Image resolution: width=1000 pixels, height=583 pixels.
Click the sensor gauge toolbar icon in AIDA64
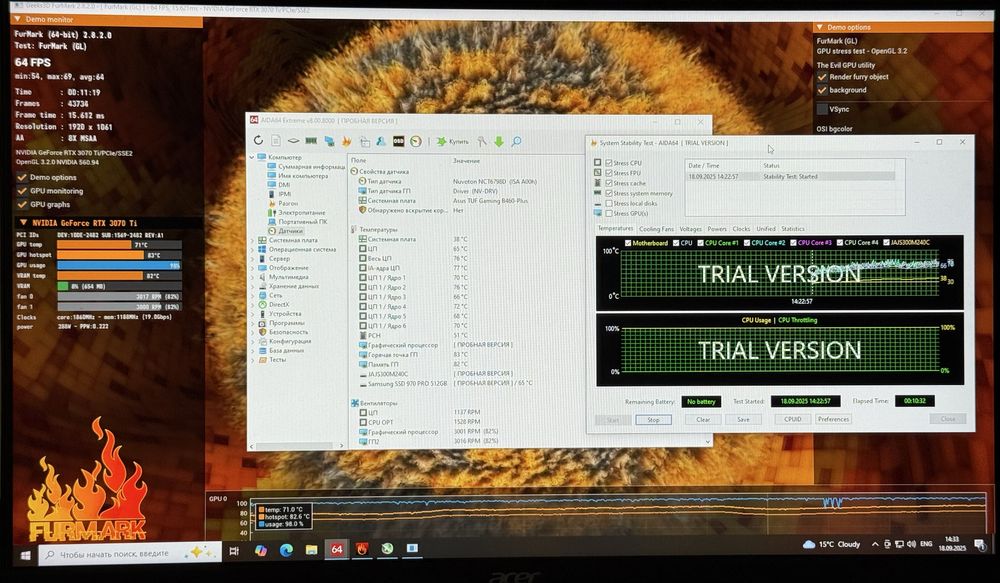click(416, 141)
